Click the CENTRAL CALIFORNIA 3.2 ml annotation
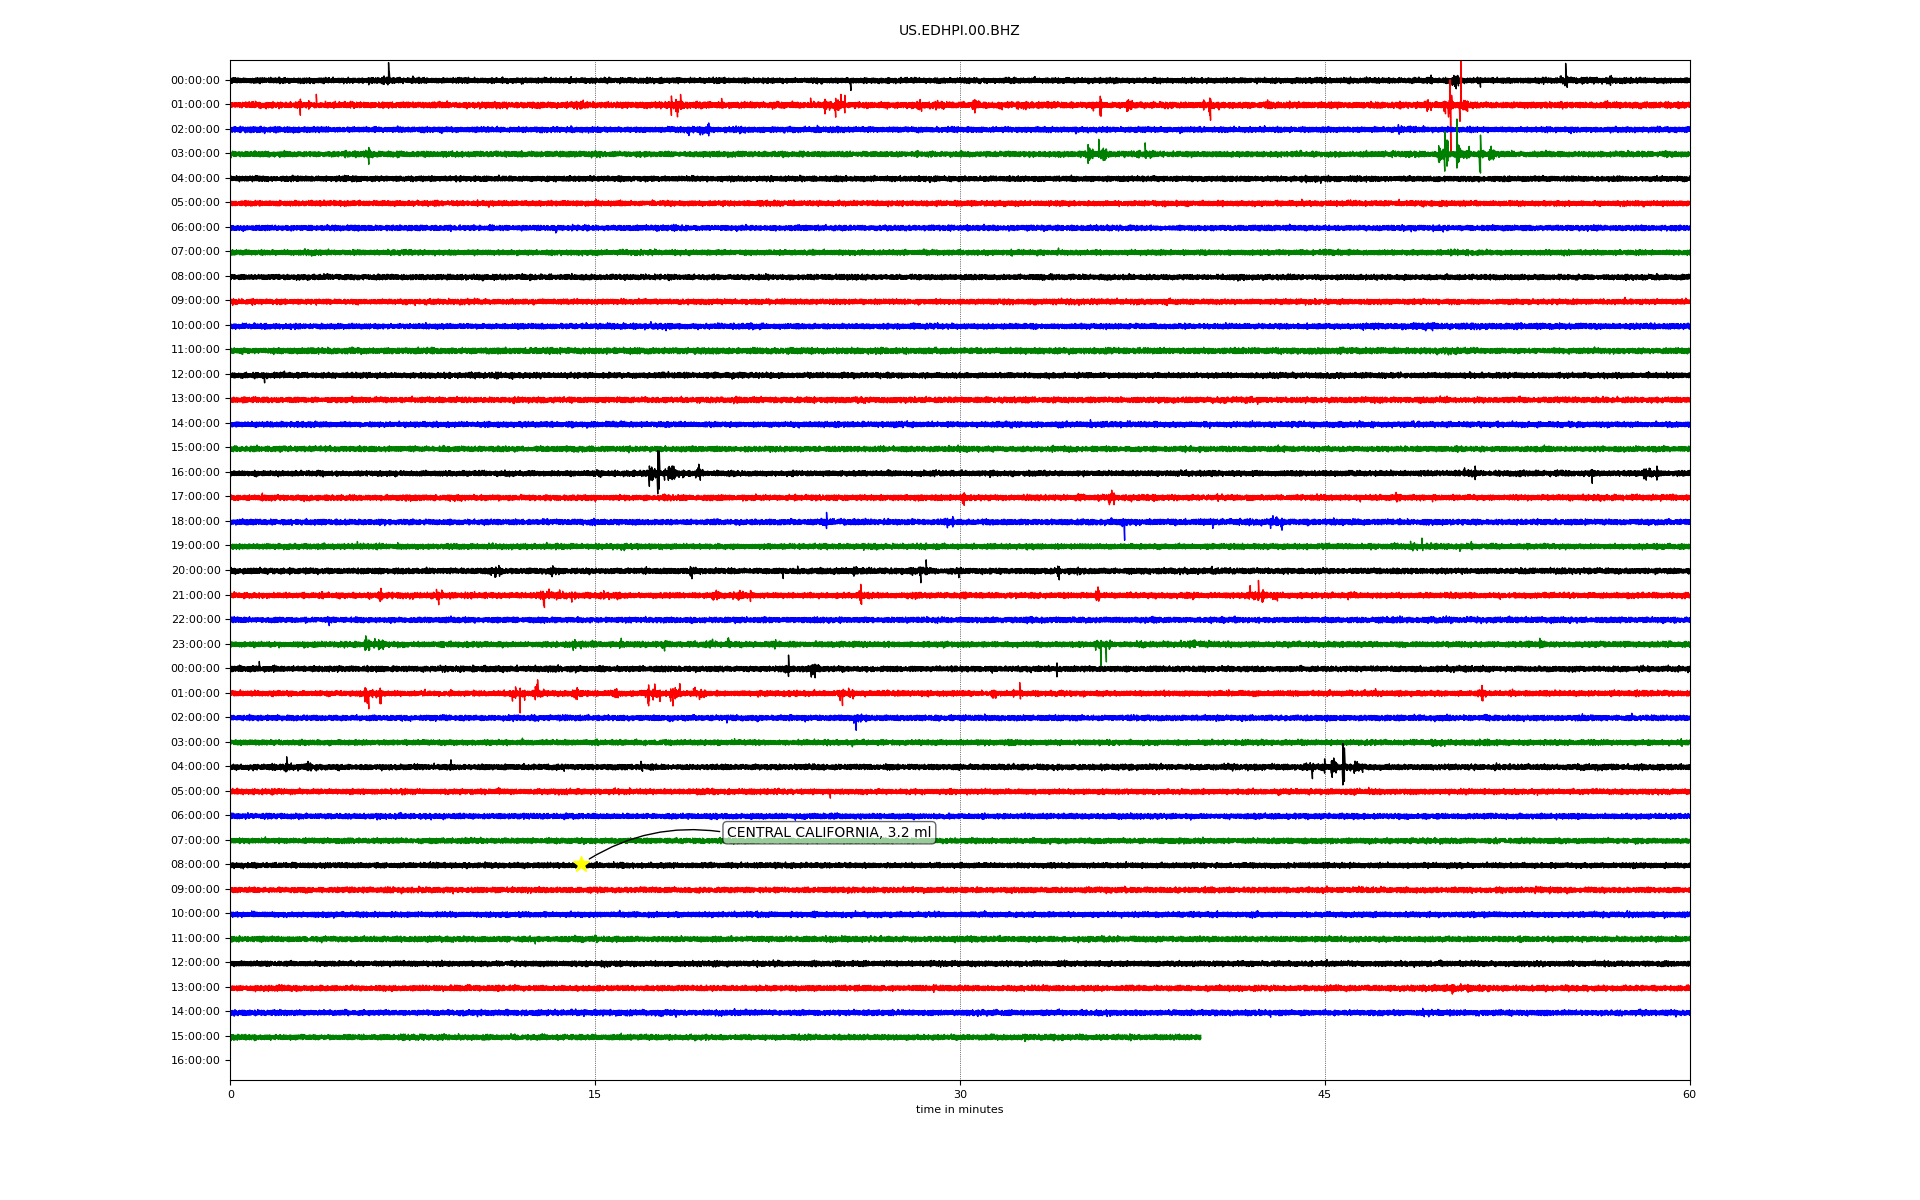The image size is (1920, 1200). point(828,832)
